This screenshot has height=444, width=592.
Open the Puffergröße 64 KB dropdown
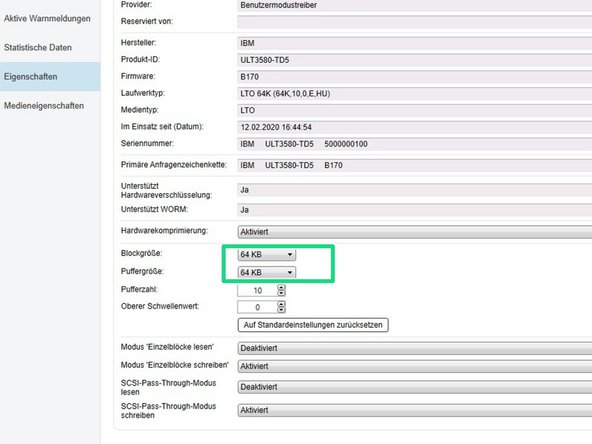267,272
